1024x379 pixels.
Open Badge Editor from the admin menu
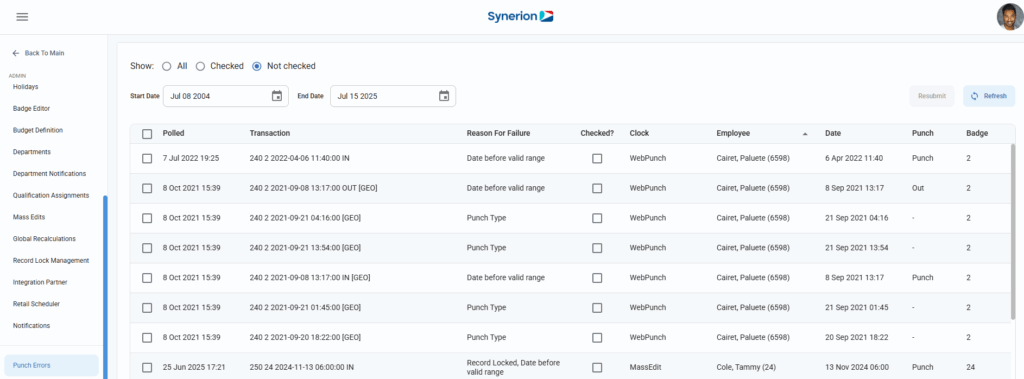point(31,108)
